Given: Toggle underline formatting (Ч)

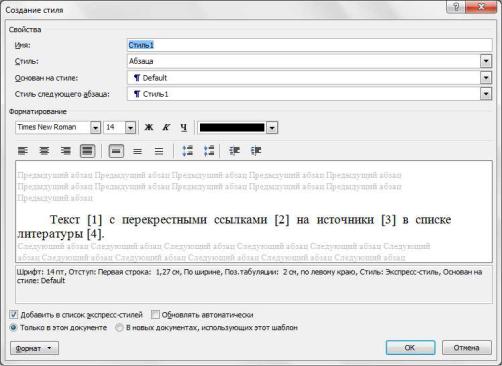Looking at the screenshot, I should coord(183,127).
